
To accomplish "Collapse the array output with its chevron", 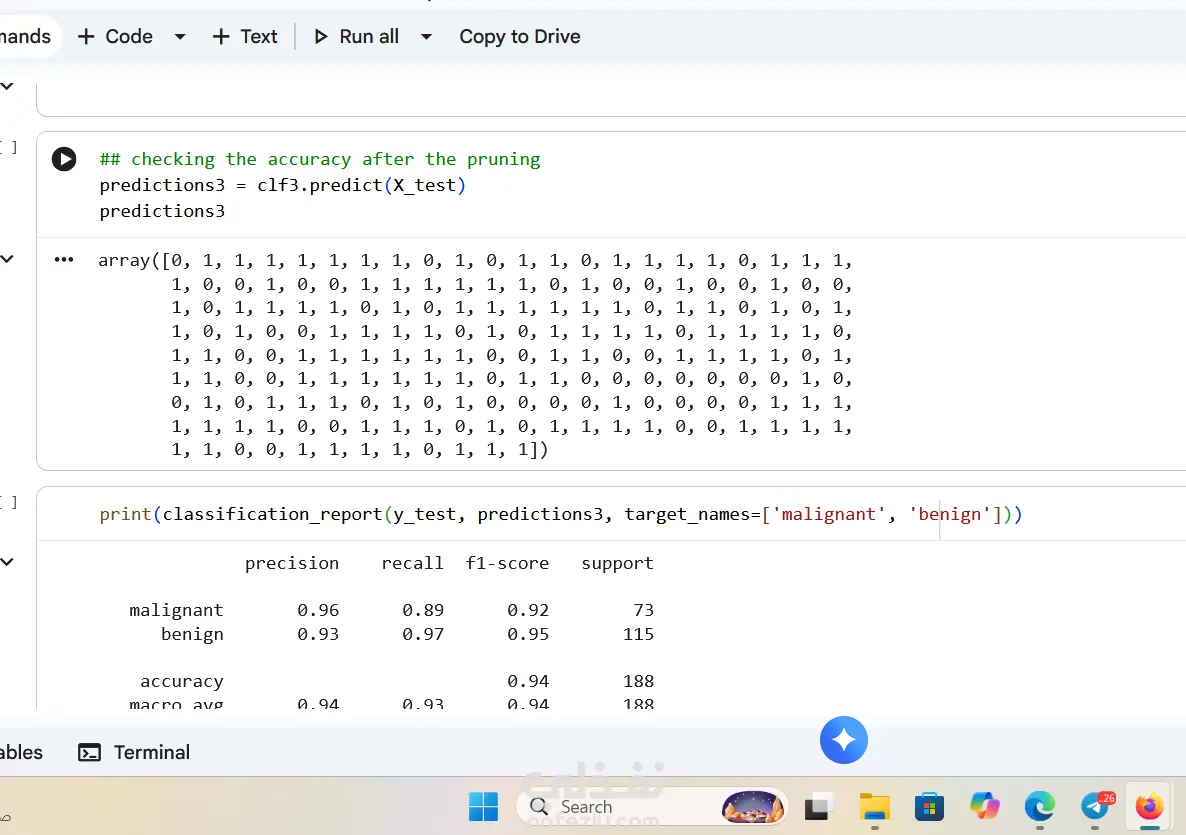I will point(8,259).
